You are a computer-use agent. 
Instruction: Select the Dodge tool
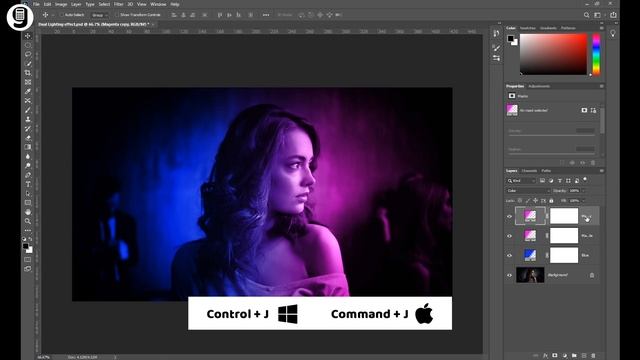tap(28, 166)
